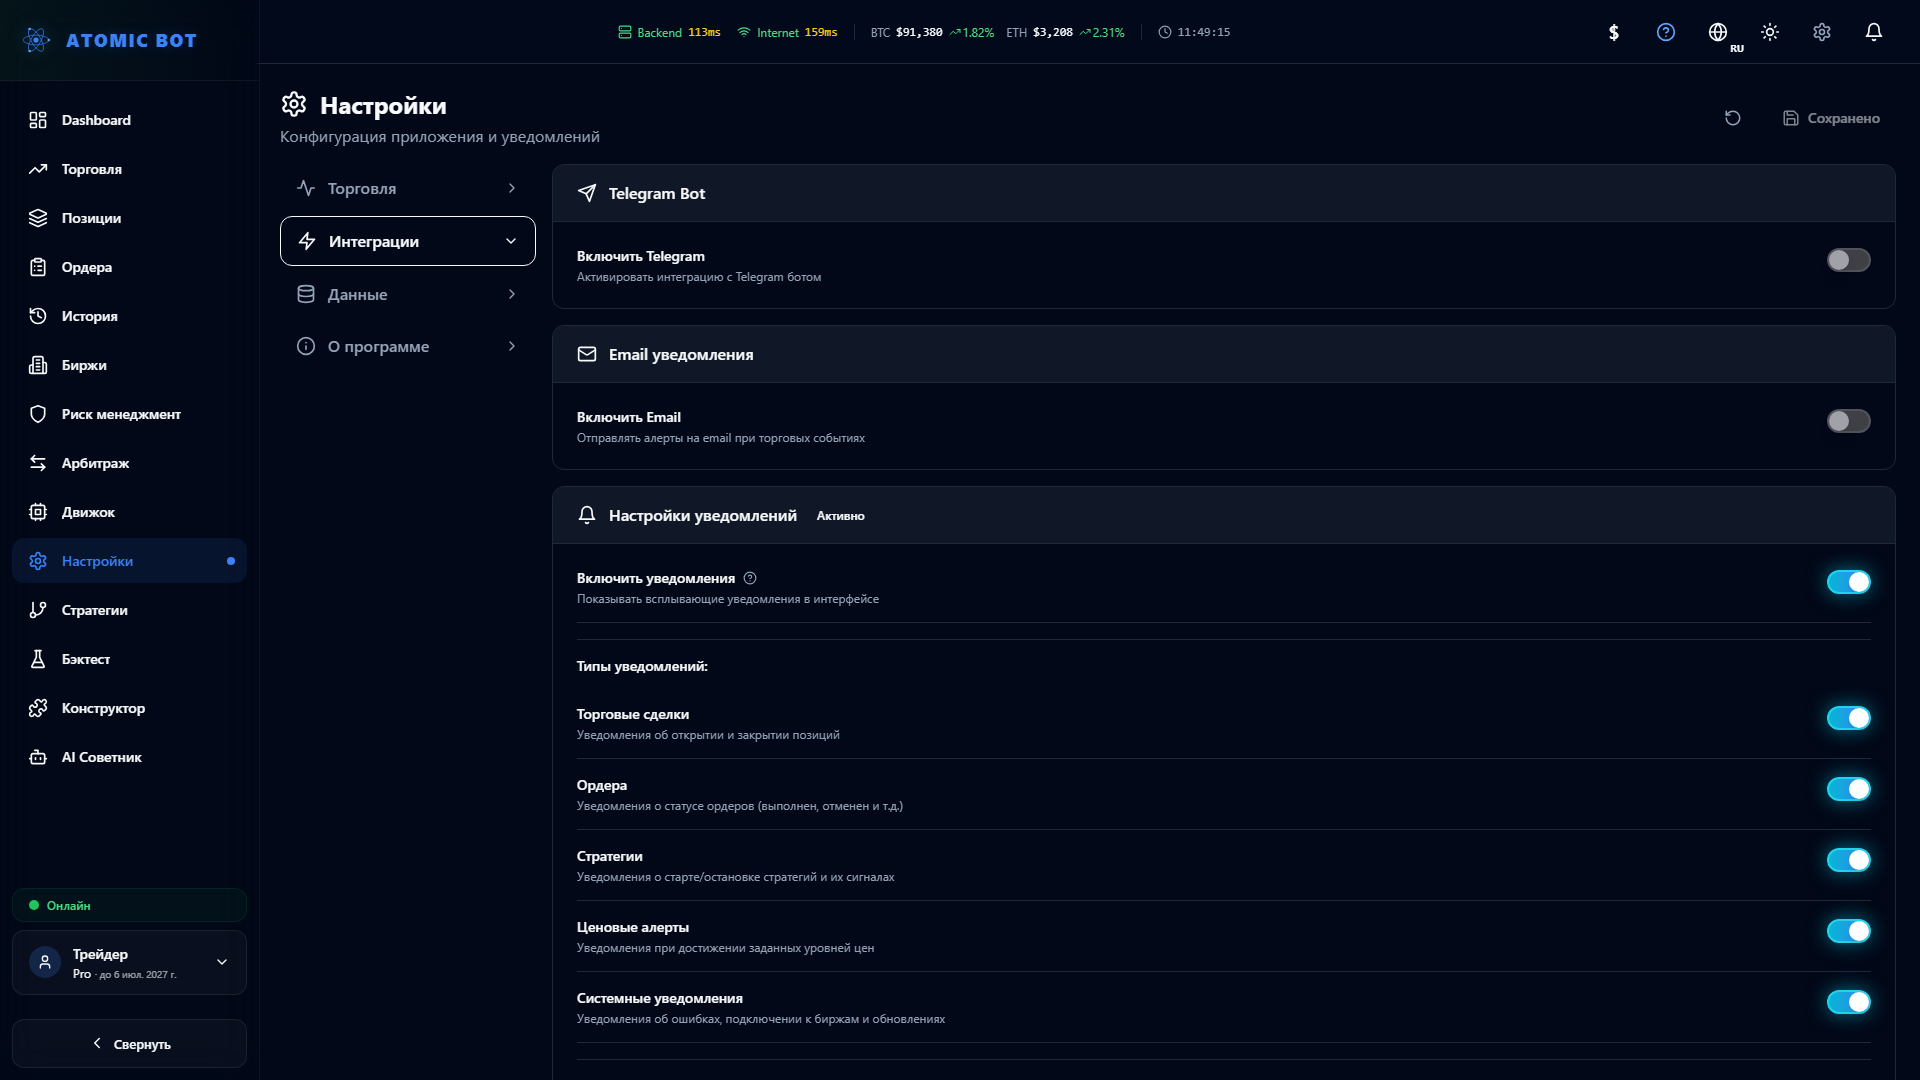Click the Движок chip icon
This screenshot has width=1920, height=1080.
pos(38,512)
